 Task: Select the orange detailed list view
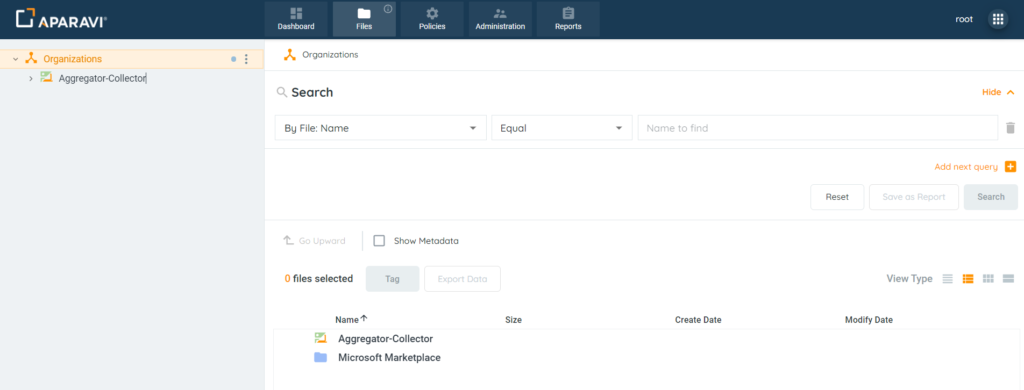coord(968,279)
